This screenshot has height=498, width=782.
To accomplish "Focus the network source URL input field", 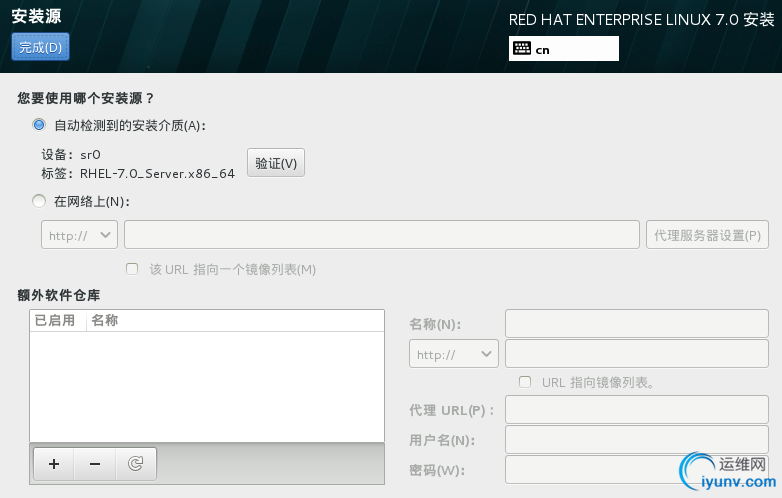I will [x=382, y=235].
